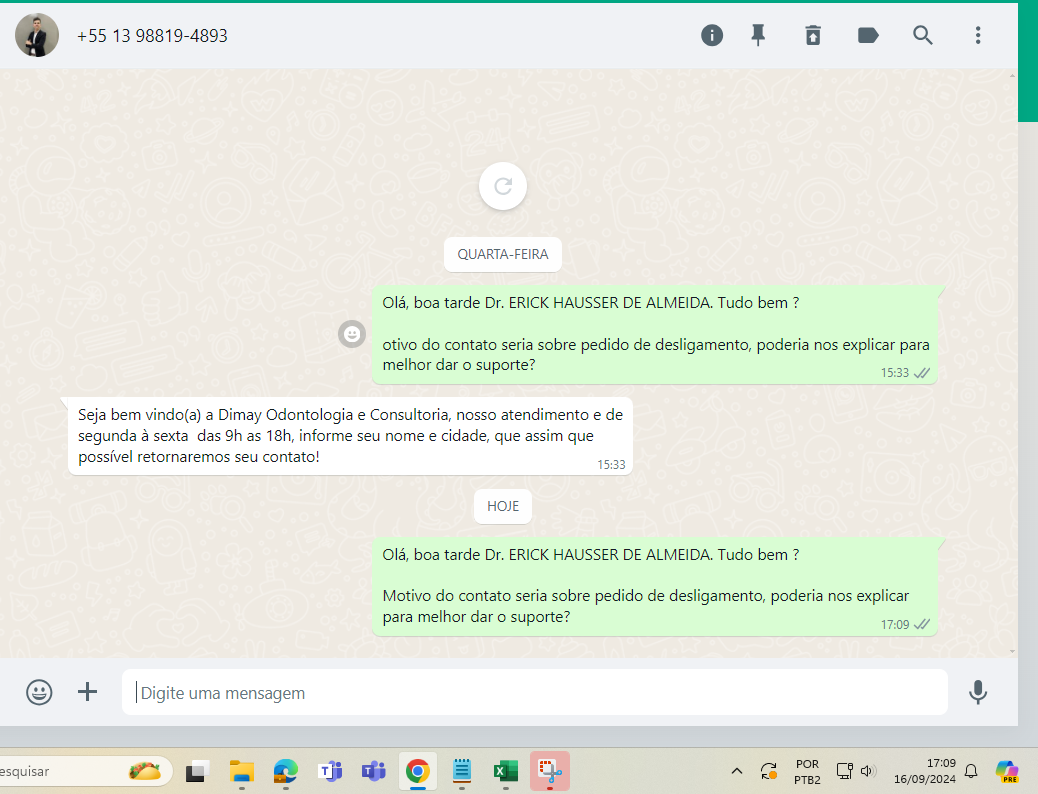
Task: Click the label tag icon
Action: pyautogui.click(x=868, y=35)
